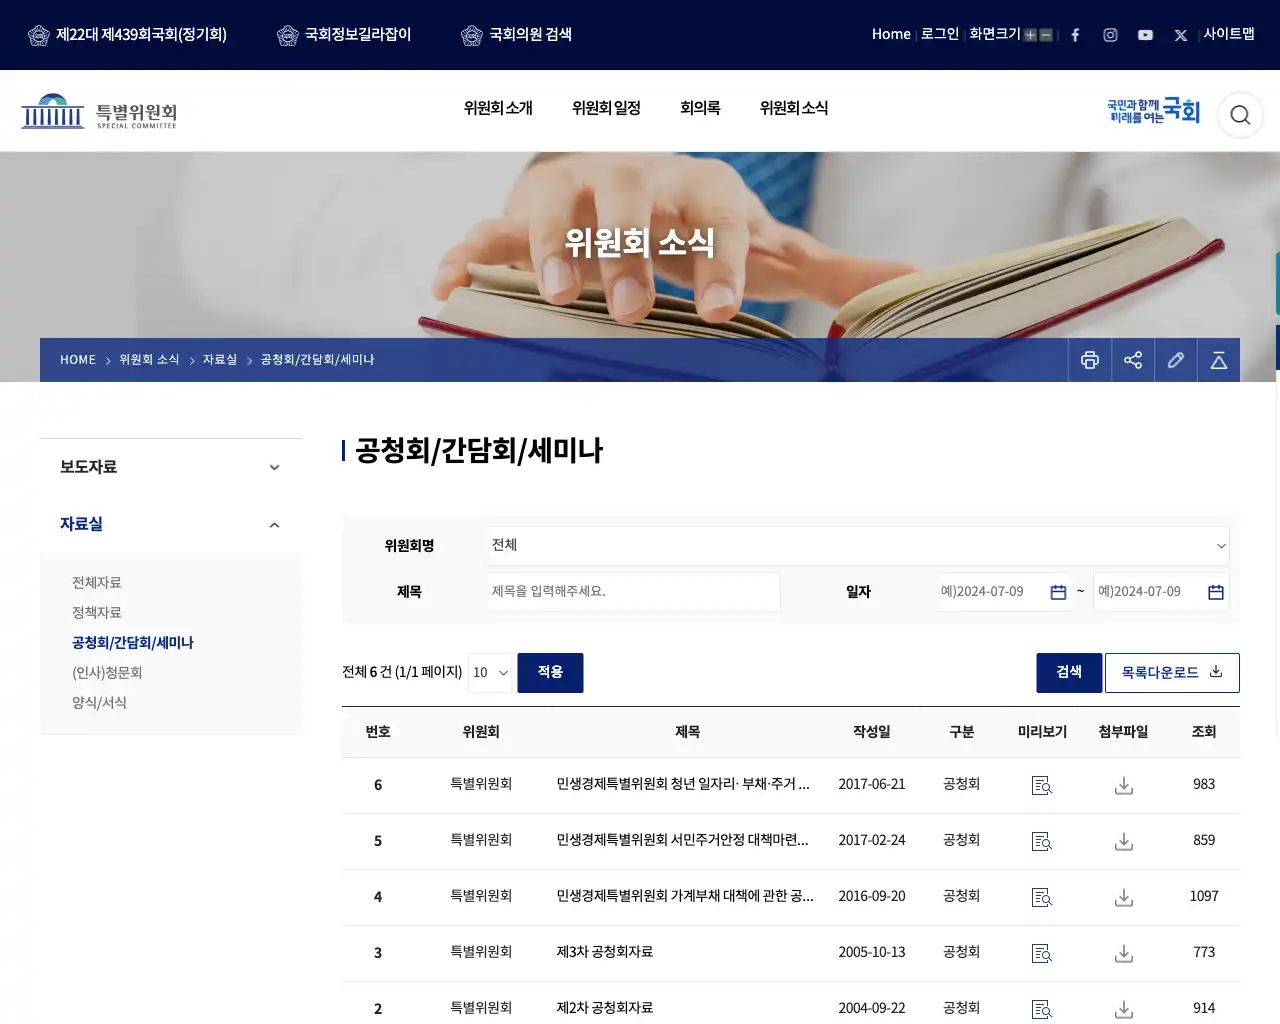The image size is (1280, 1024).
Task: Increase screen size with plus button
Action: coord(1030,35)
